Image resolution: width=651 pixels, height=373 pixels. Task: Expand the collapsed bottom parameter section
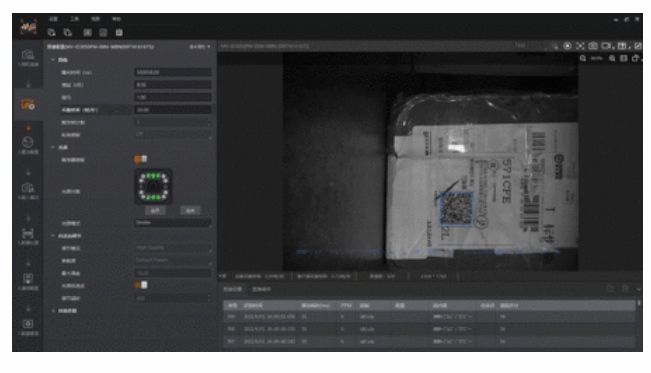pyautogui.click(x=53, y=311)
